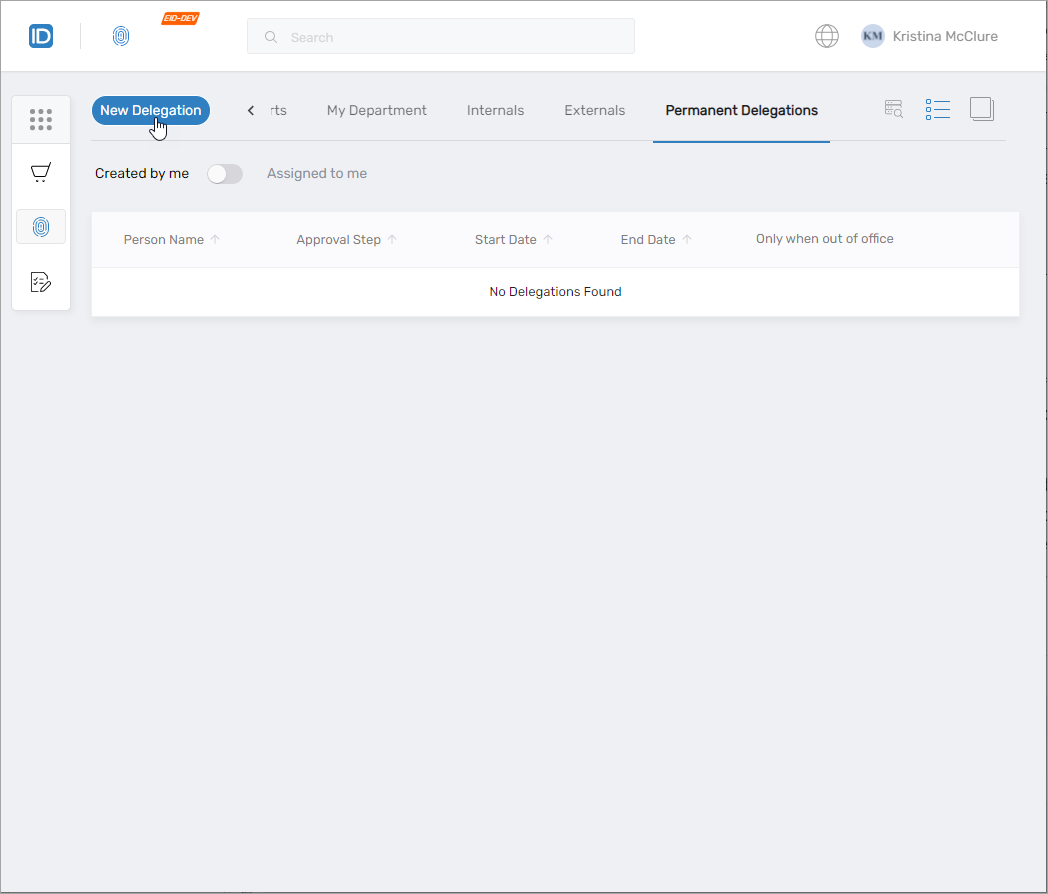Open Kristina McClure user profile
This screenshot has height=894, width=1048.
click(x=930, y=37)
